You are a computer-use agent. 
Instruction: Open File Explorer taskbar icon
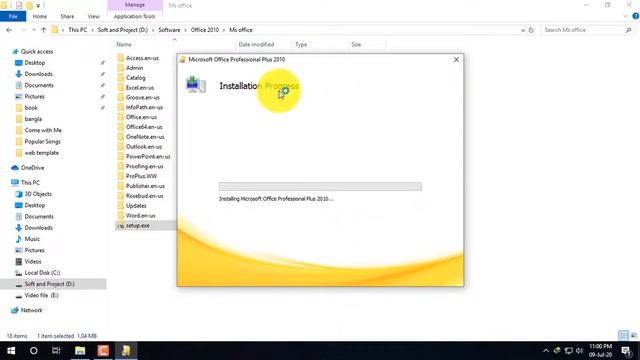(x=80, y=351)
